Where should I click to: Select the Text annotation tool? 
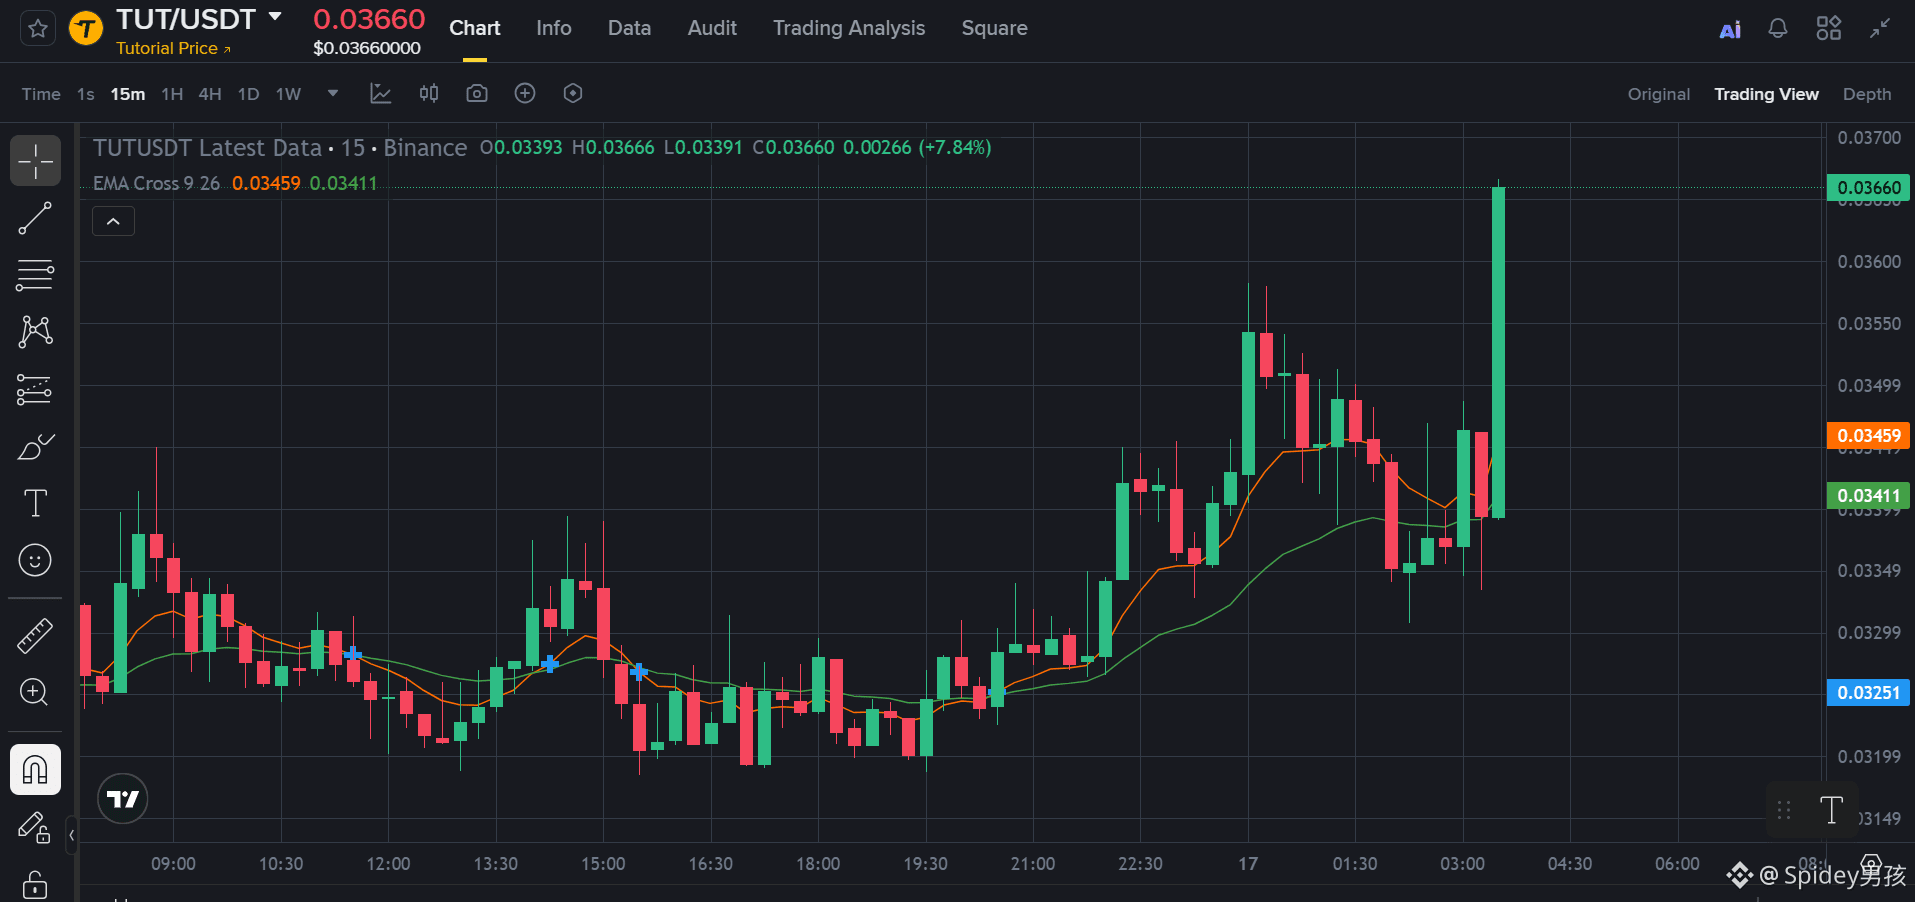point(35,503)
